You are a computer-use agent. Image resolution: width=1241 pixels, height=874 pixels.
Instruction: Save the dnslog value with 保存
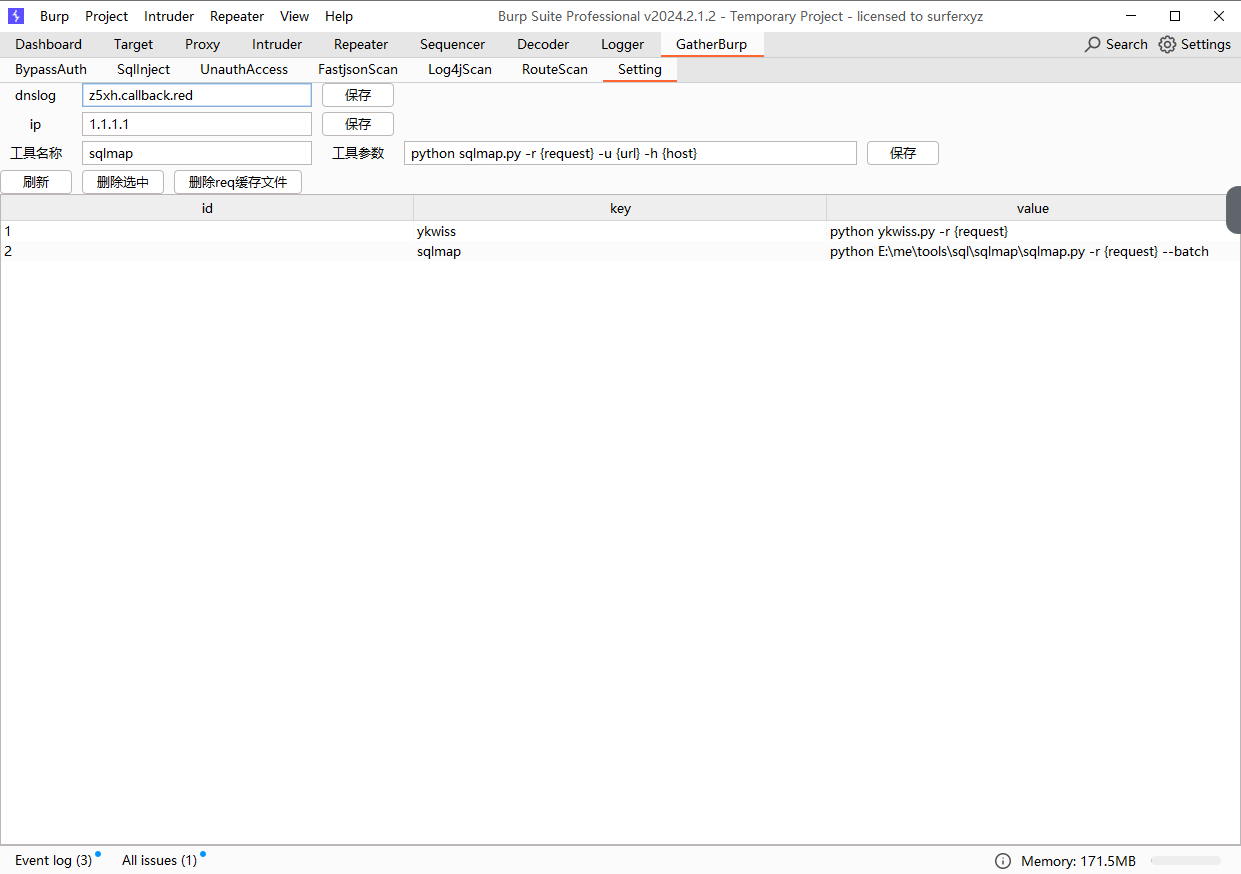(358, 95)
